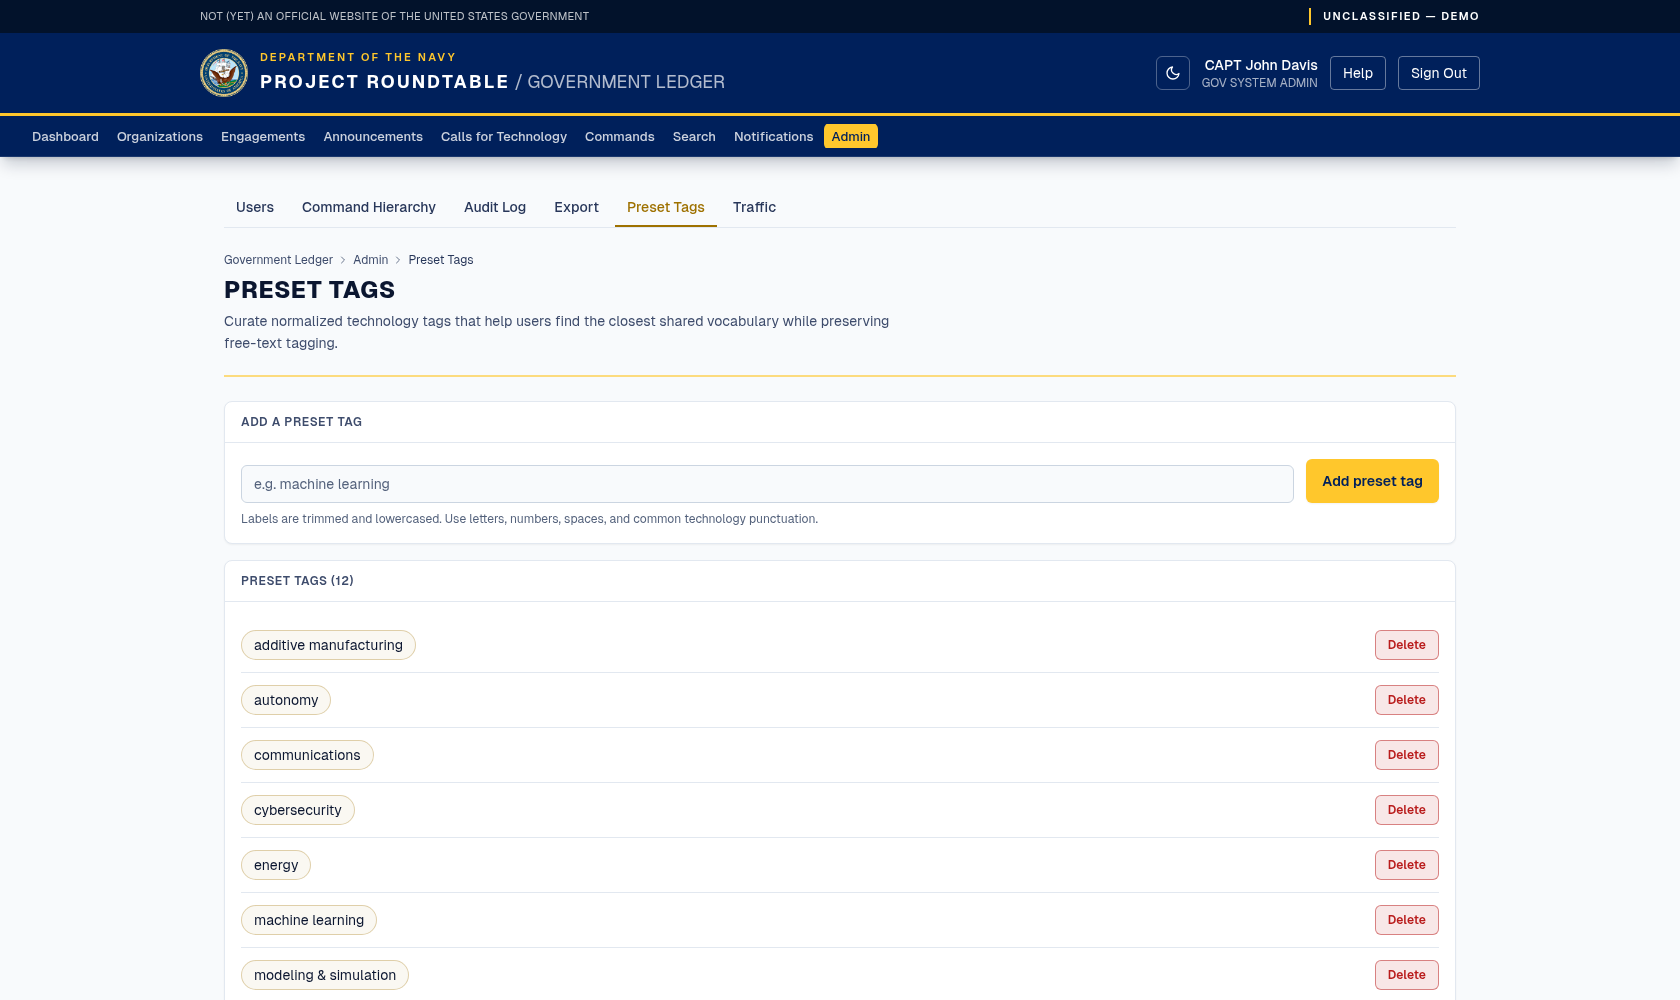Screen dimensions: 1680x1000
Task: Click the Government Ledger breadcrumb link
Action: [278, 260]
